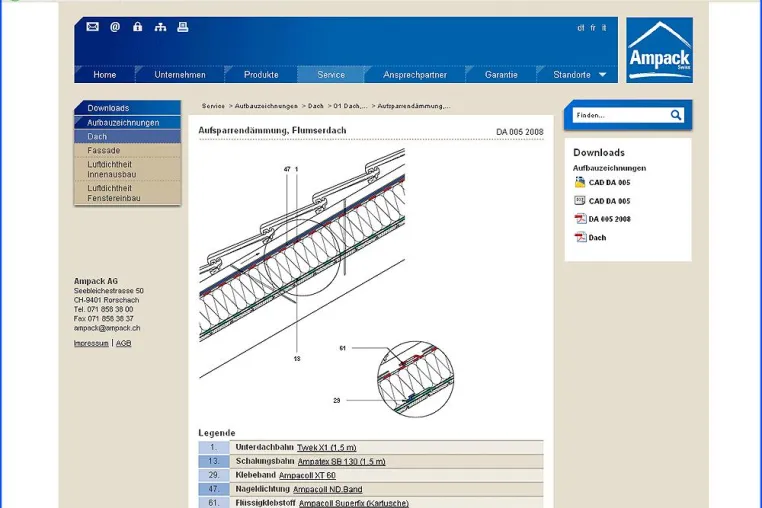Screen dimensions: 762x508
Task: Select Downloads in the left sidebar
Action: [127, 108]
